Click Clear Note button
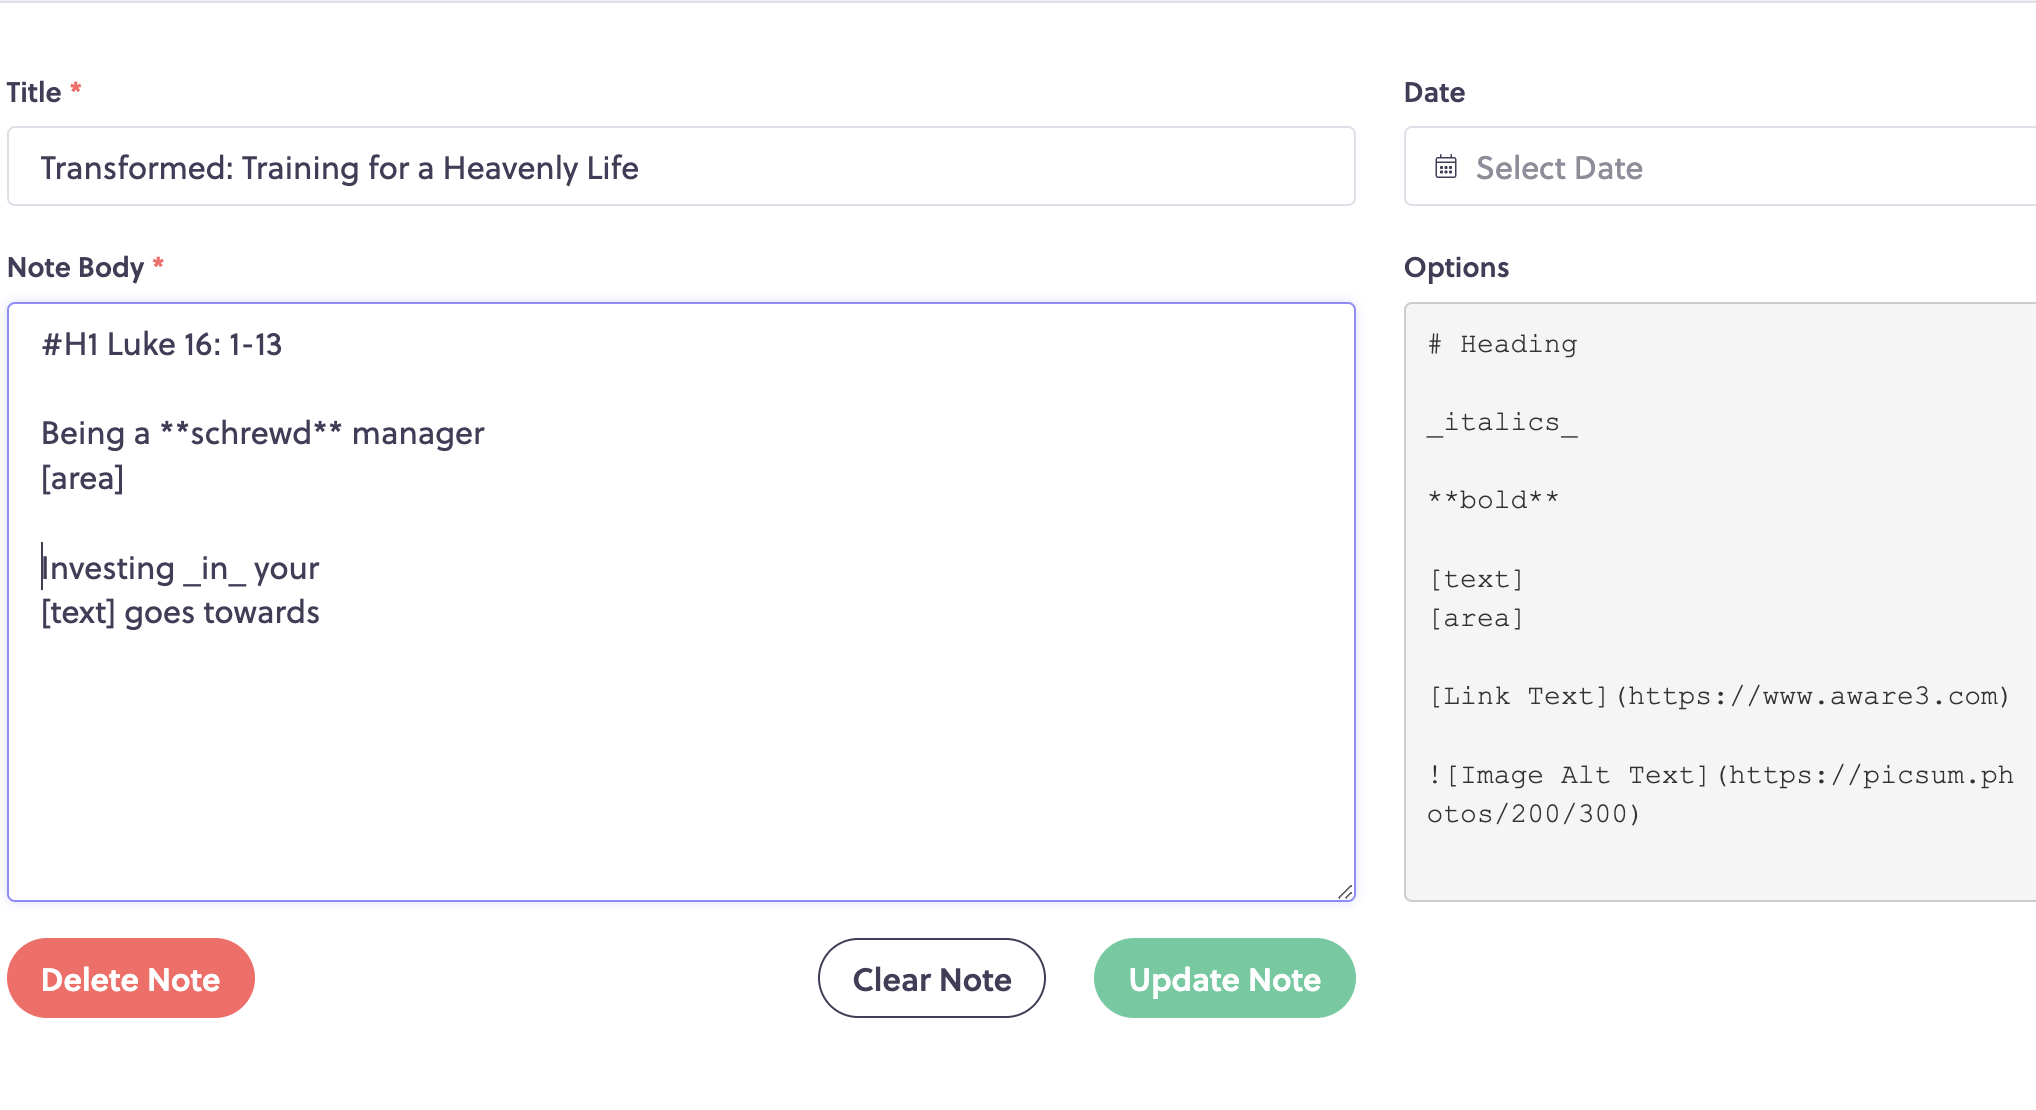 click(x=932, y=978)
